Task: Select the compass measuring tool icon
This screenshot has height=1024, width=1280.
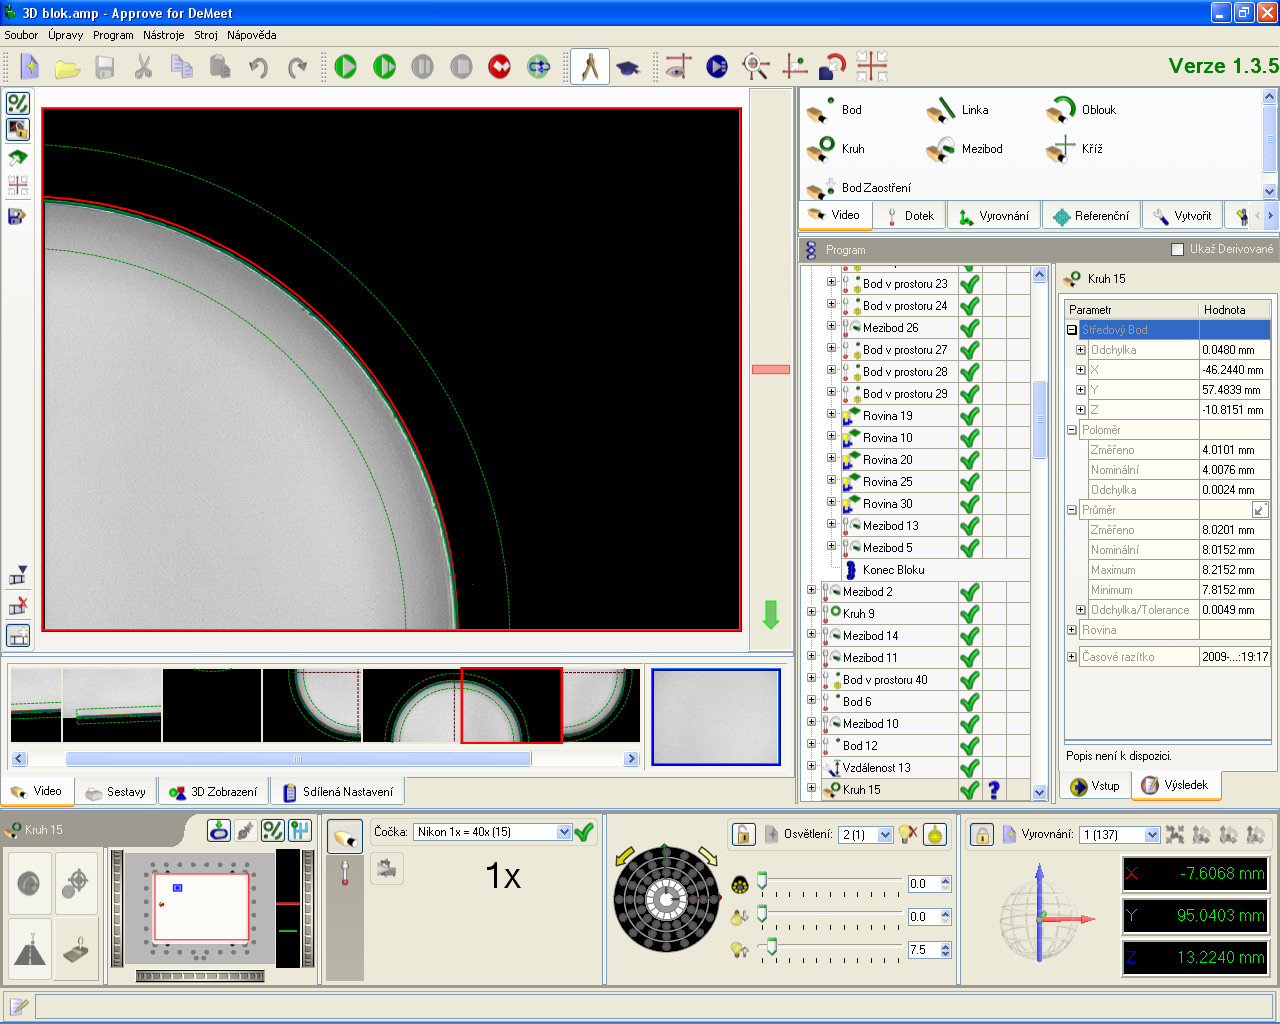Action: [590, 67]
